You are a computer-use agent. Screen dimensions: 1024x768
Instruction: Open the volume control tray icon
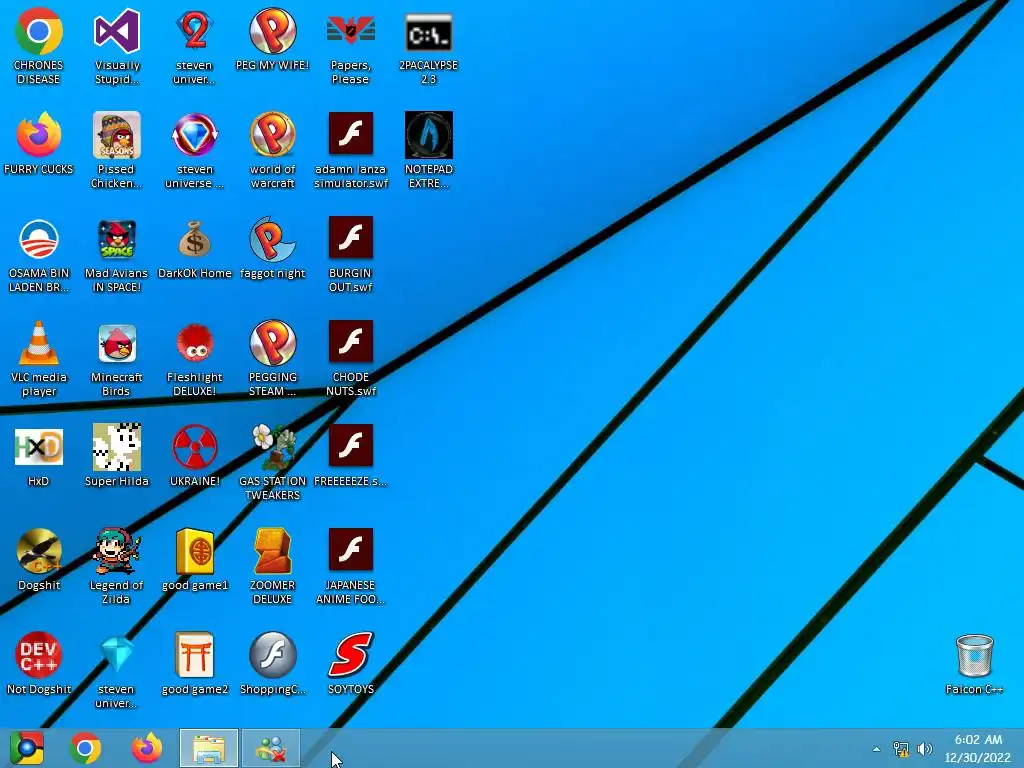coord(925,749)
